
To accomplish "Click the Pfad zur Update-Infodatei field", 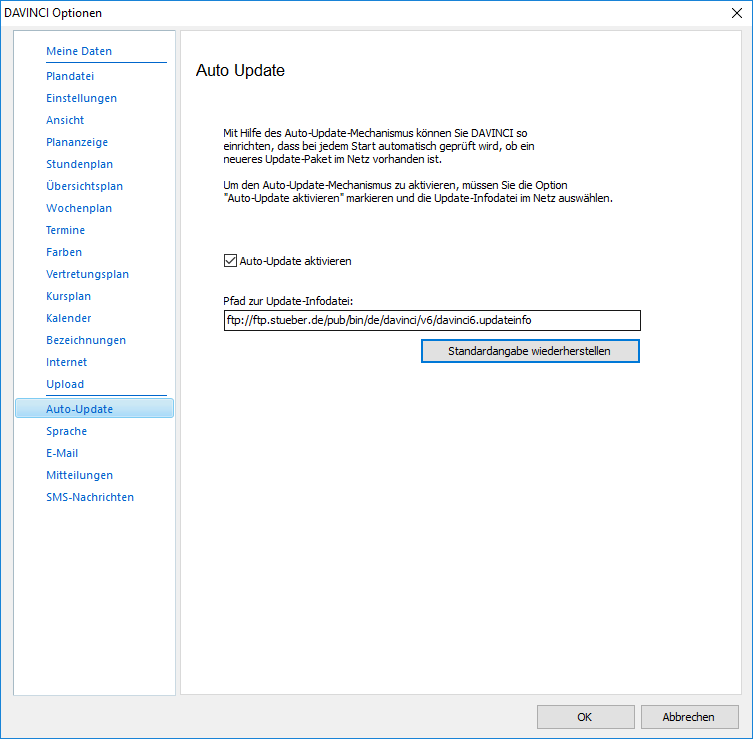I will tap(432, 320).
